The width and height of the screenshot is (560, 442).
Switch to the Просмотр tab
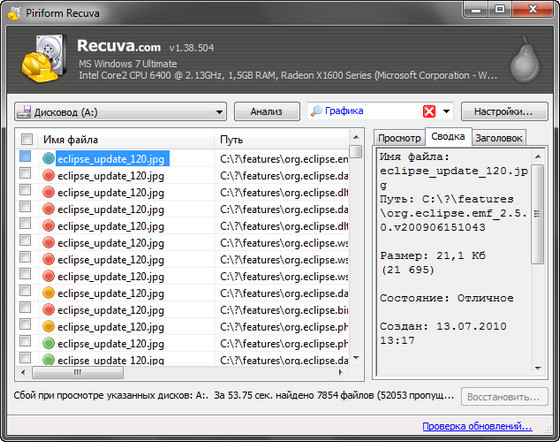coord(399,138)
